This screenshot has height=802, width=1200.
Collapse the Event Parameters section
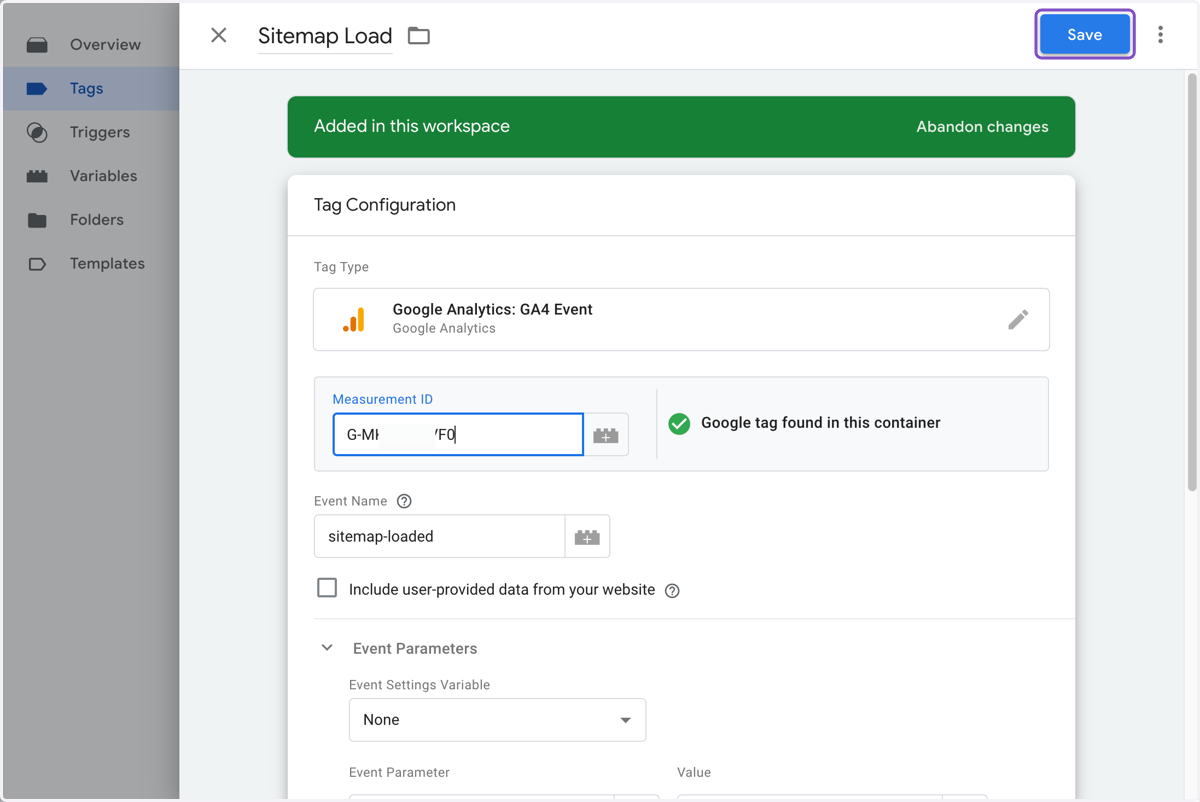click(x=327, y=648)
